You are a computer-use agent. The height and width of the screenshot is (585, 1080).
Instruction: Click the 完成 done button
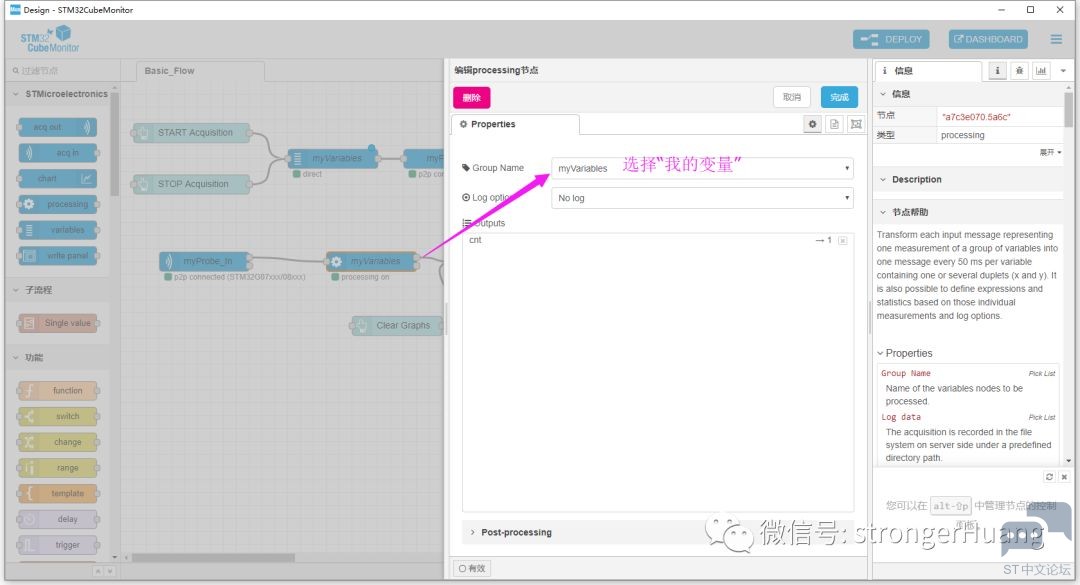(x=839, y=97)
